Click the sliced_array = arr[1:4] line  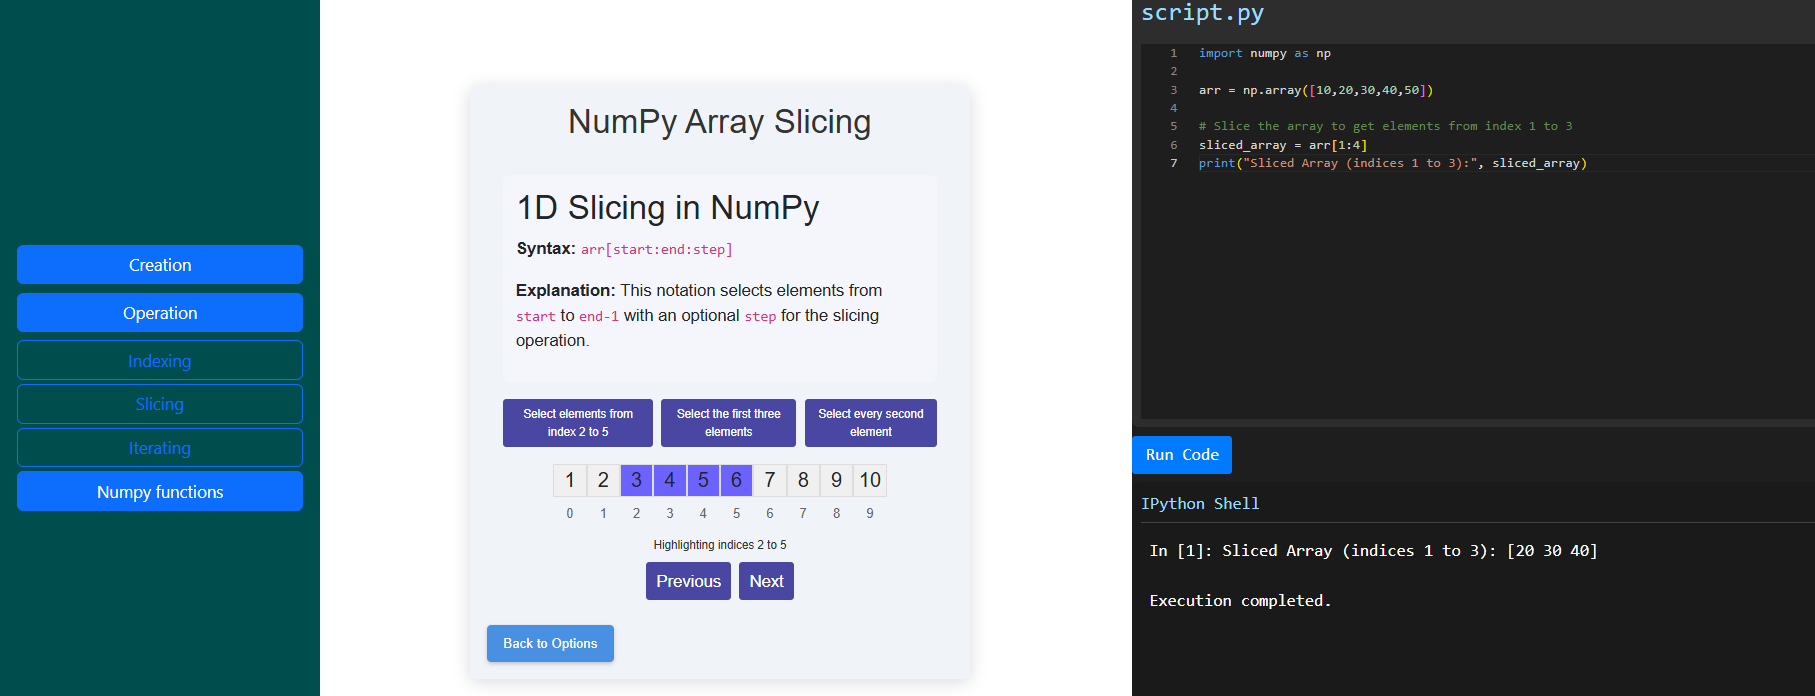(x=1283, y=145)
